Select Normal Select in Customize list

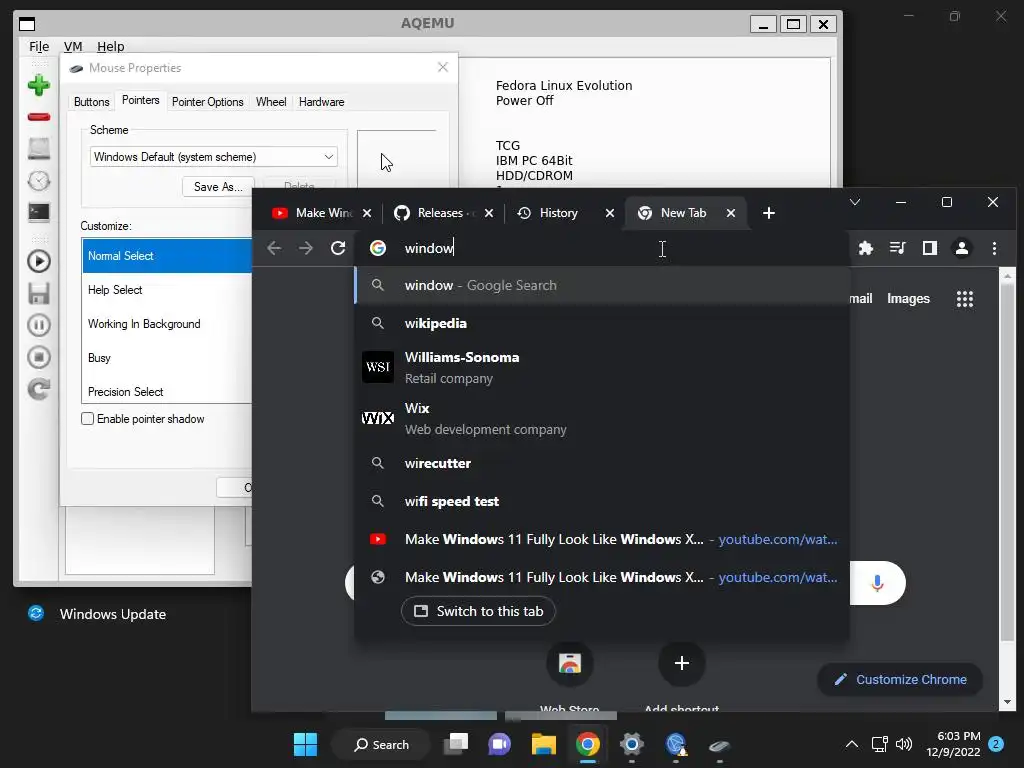click(x=167, y=256)
